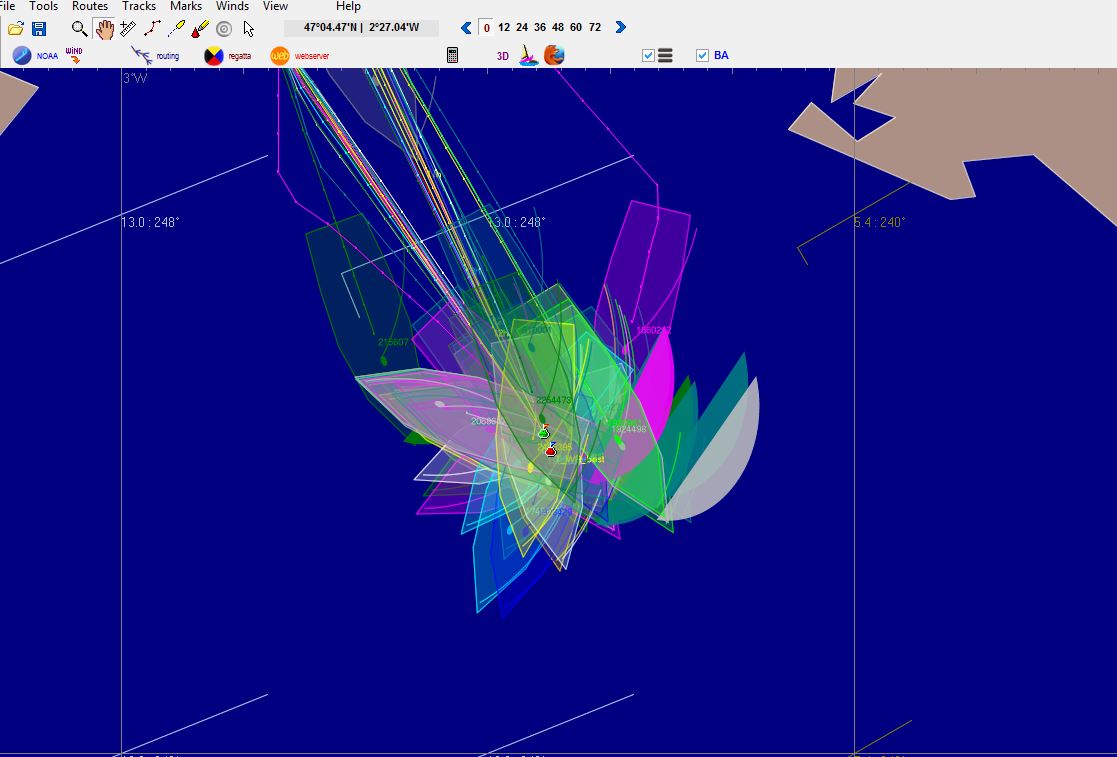Screen dimensions: 1117x757
Task: Open the regatta panel
Action: coord(228,56)
